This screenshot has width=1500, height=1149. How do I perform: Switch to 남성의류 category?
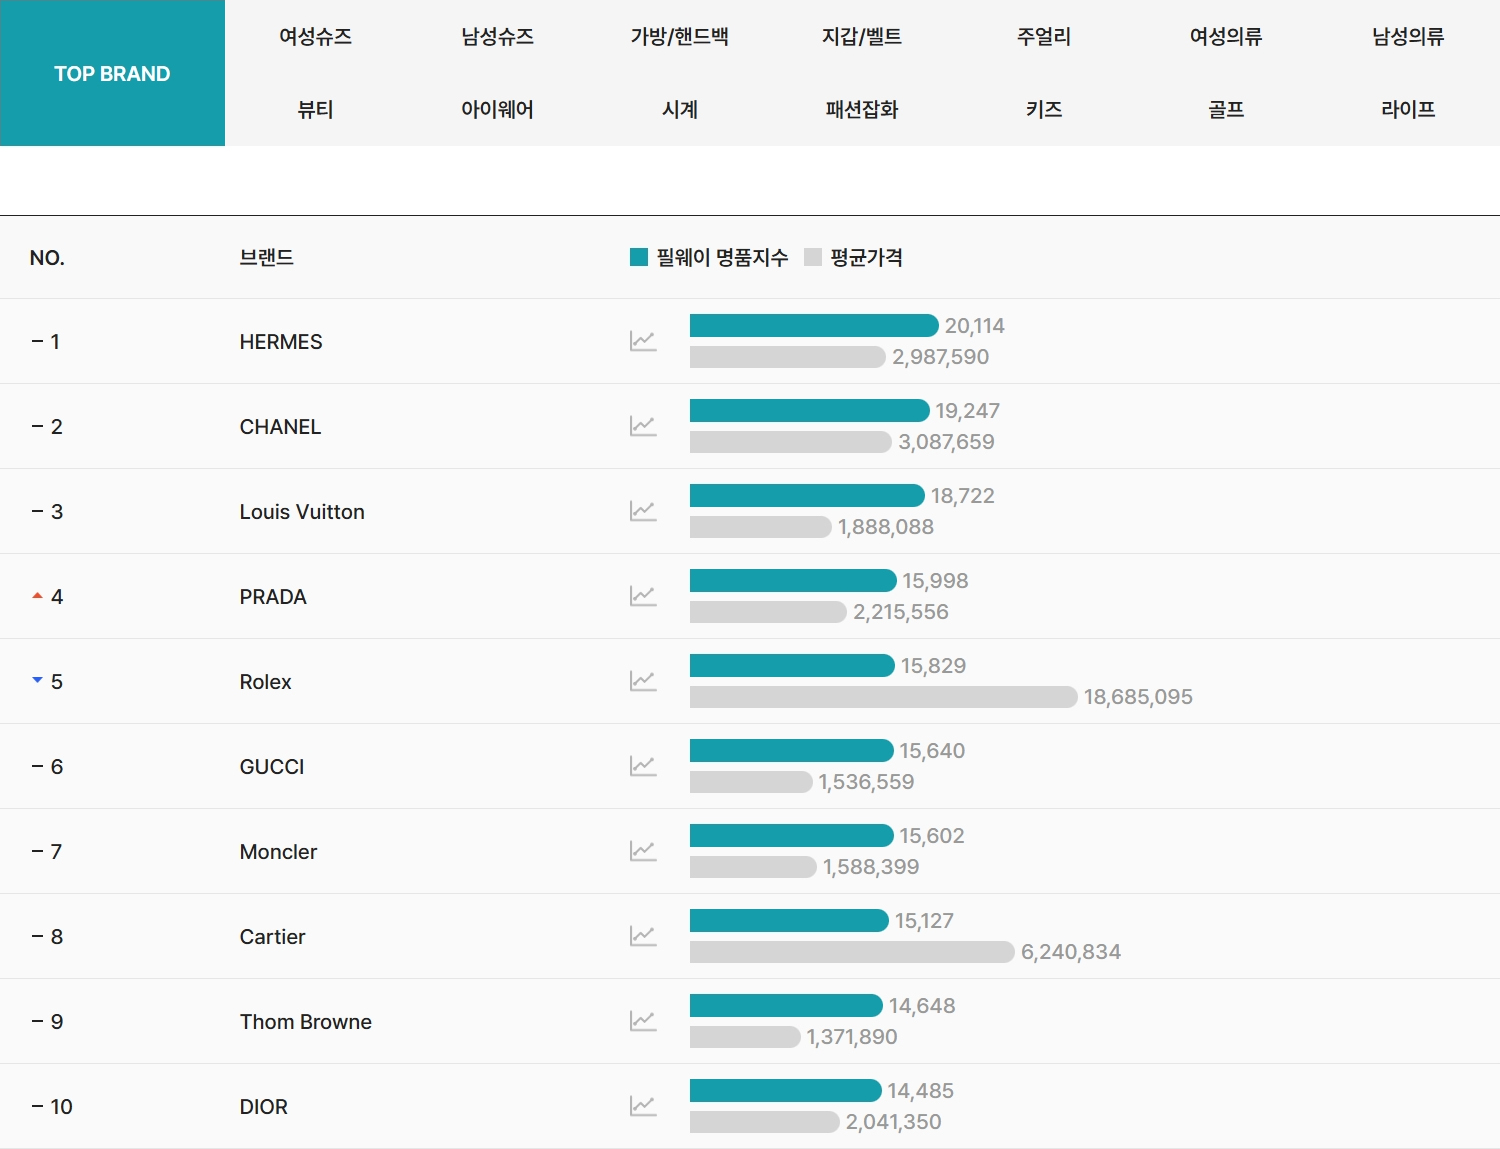tap(1408, 37)
